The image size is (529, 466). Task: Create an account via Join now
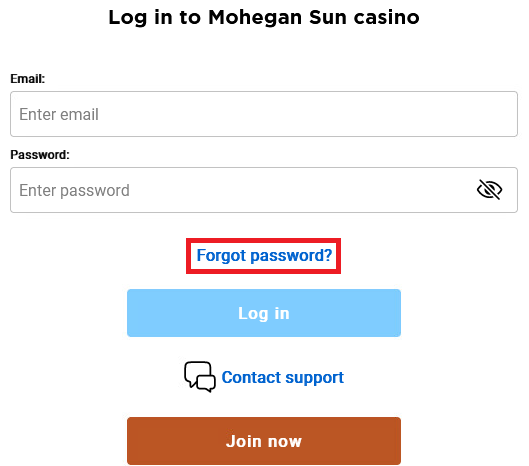264,441
